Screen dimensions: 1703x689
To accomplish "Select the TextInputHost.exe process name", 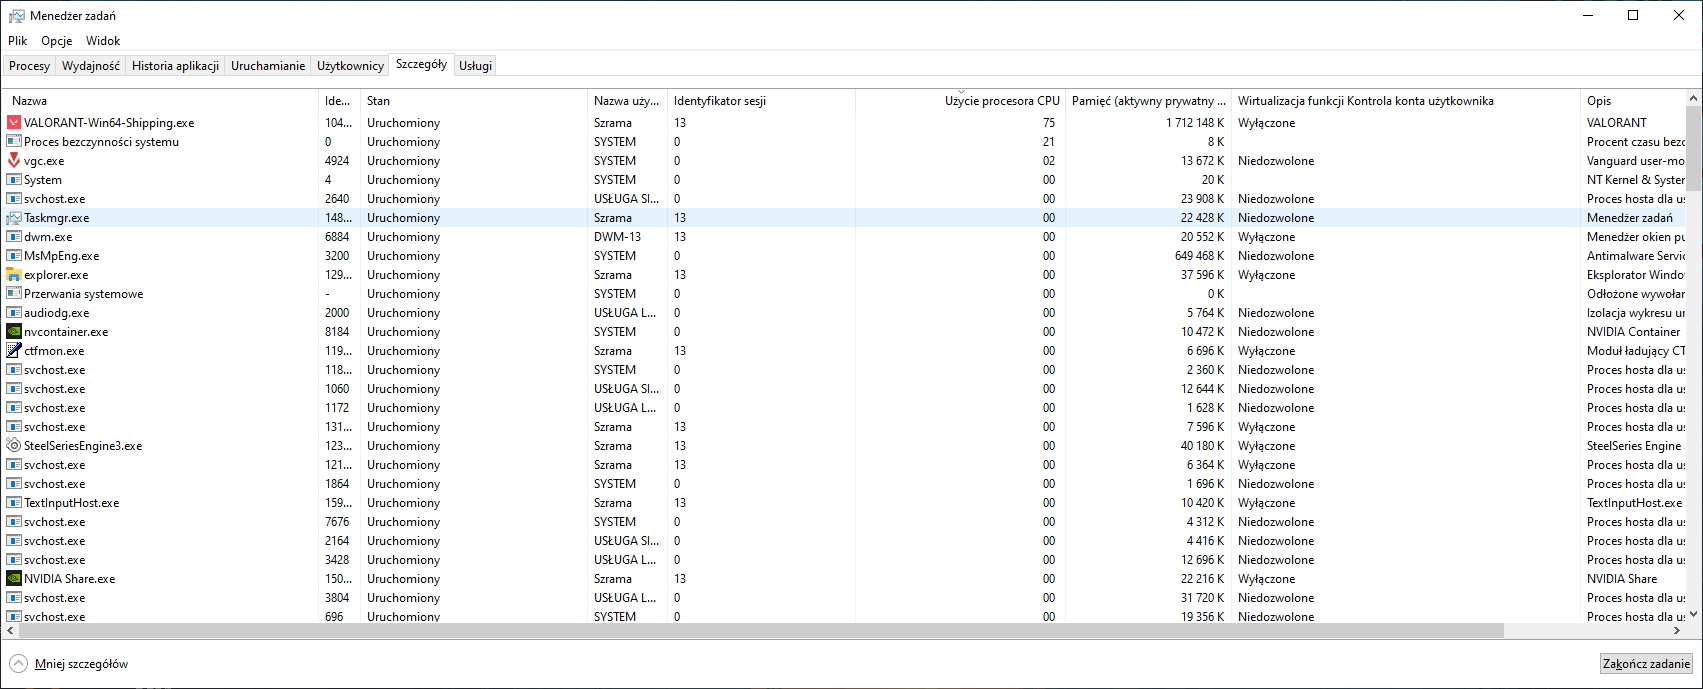I will (72, 503).
